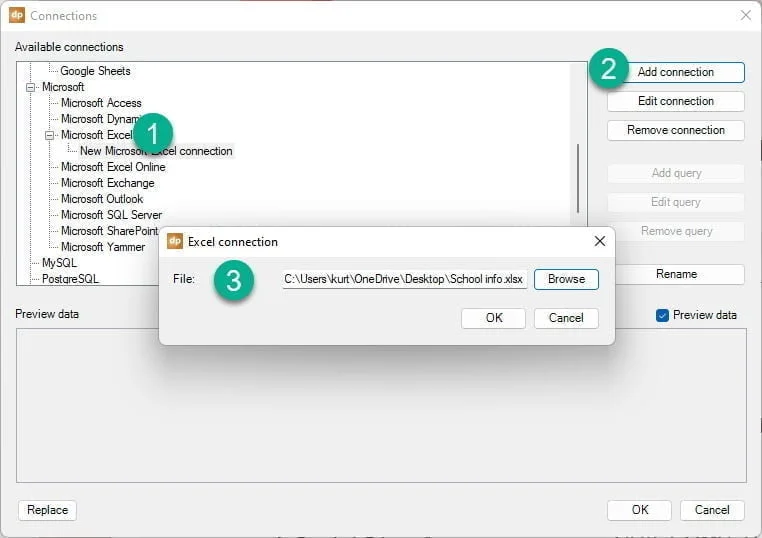Screen dimensions: 762x538
Task: Select Google Sheets in the connections tree
Action: [x=95, y=71]
